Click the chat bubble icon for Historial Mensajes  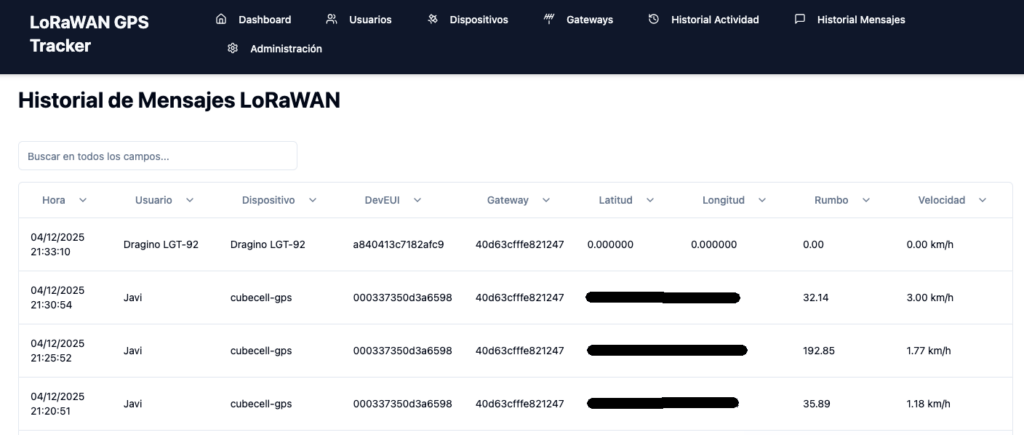point(799,19)
